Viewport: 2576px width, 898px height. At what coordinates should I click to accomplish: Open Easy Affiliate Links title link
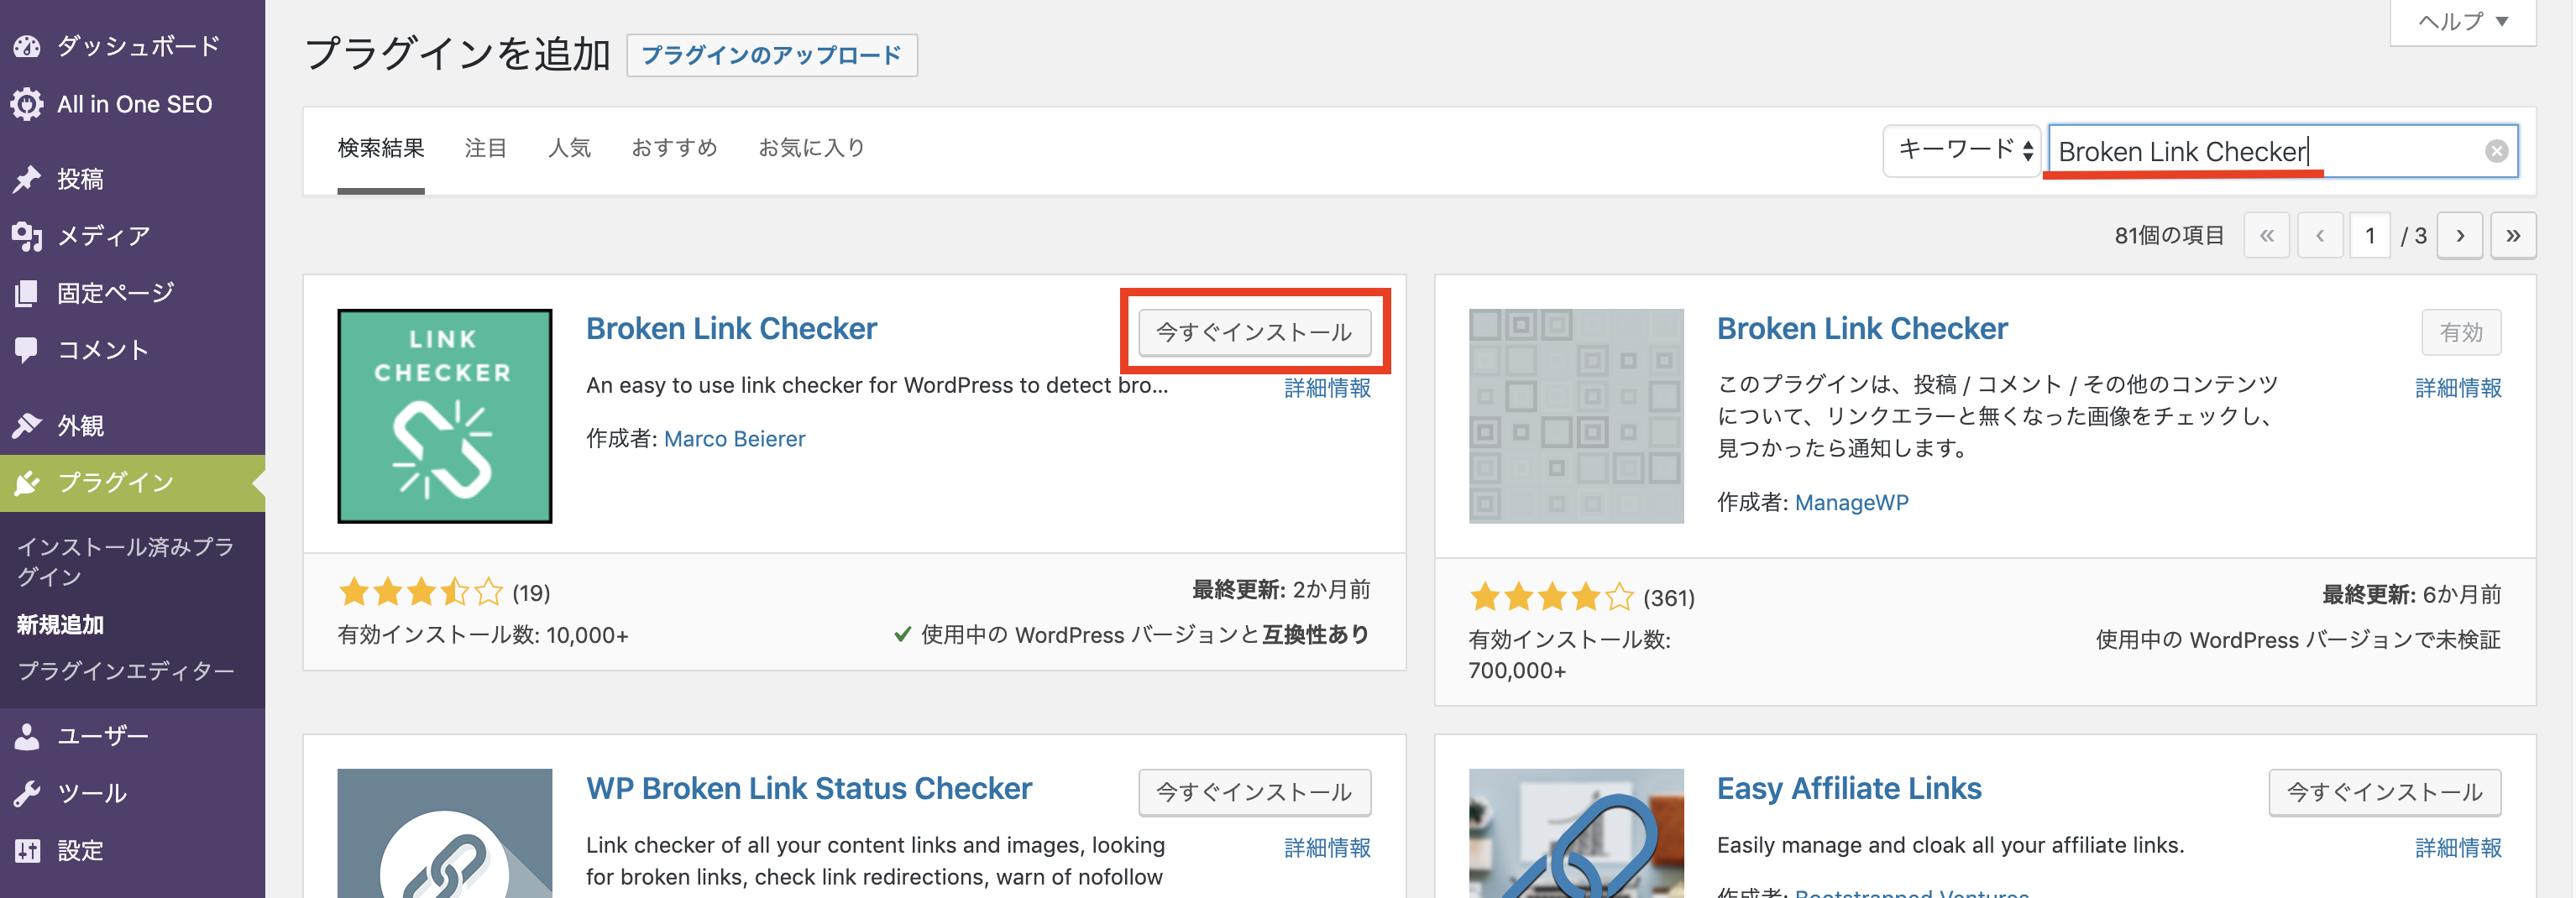tap(1849, 789)
